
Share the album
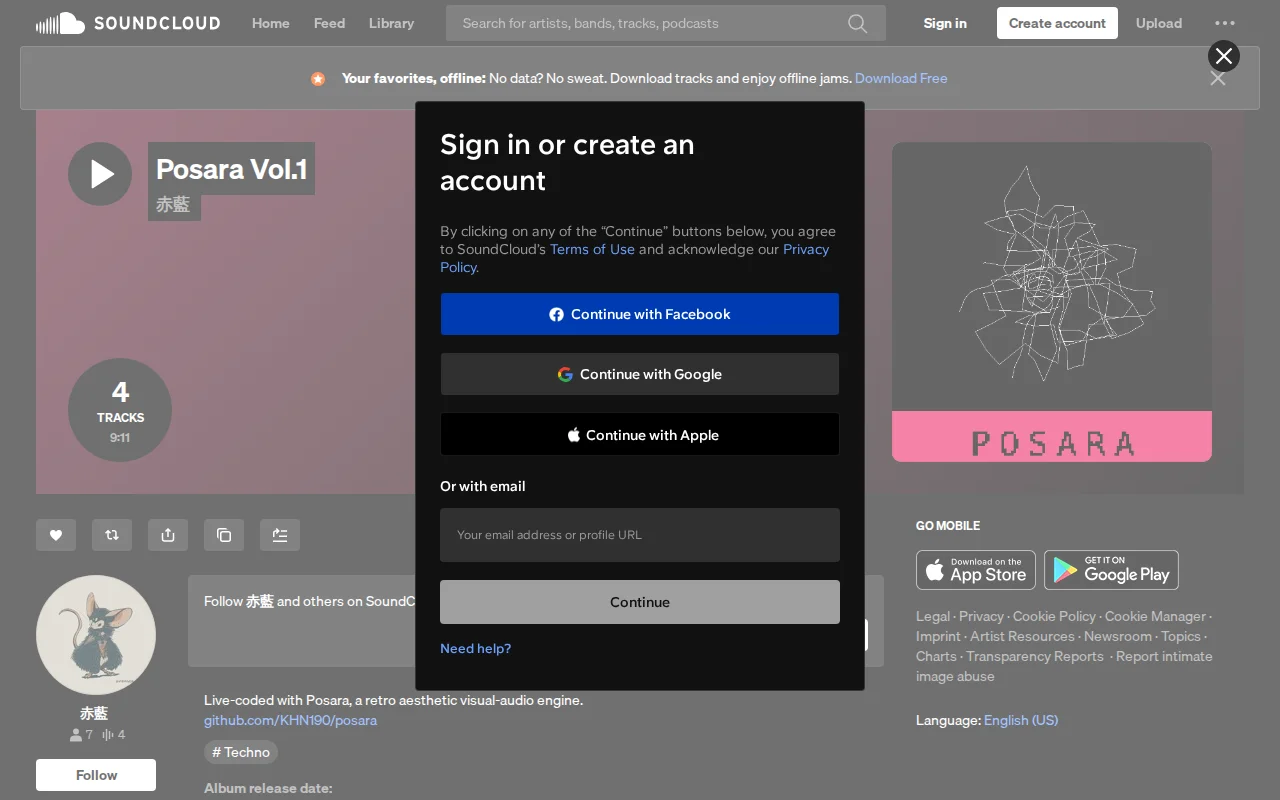click(168, 535)
